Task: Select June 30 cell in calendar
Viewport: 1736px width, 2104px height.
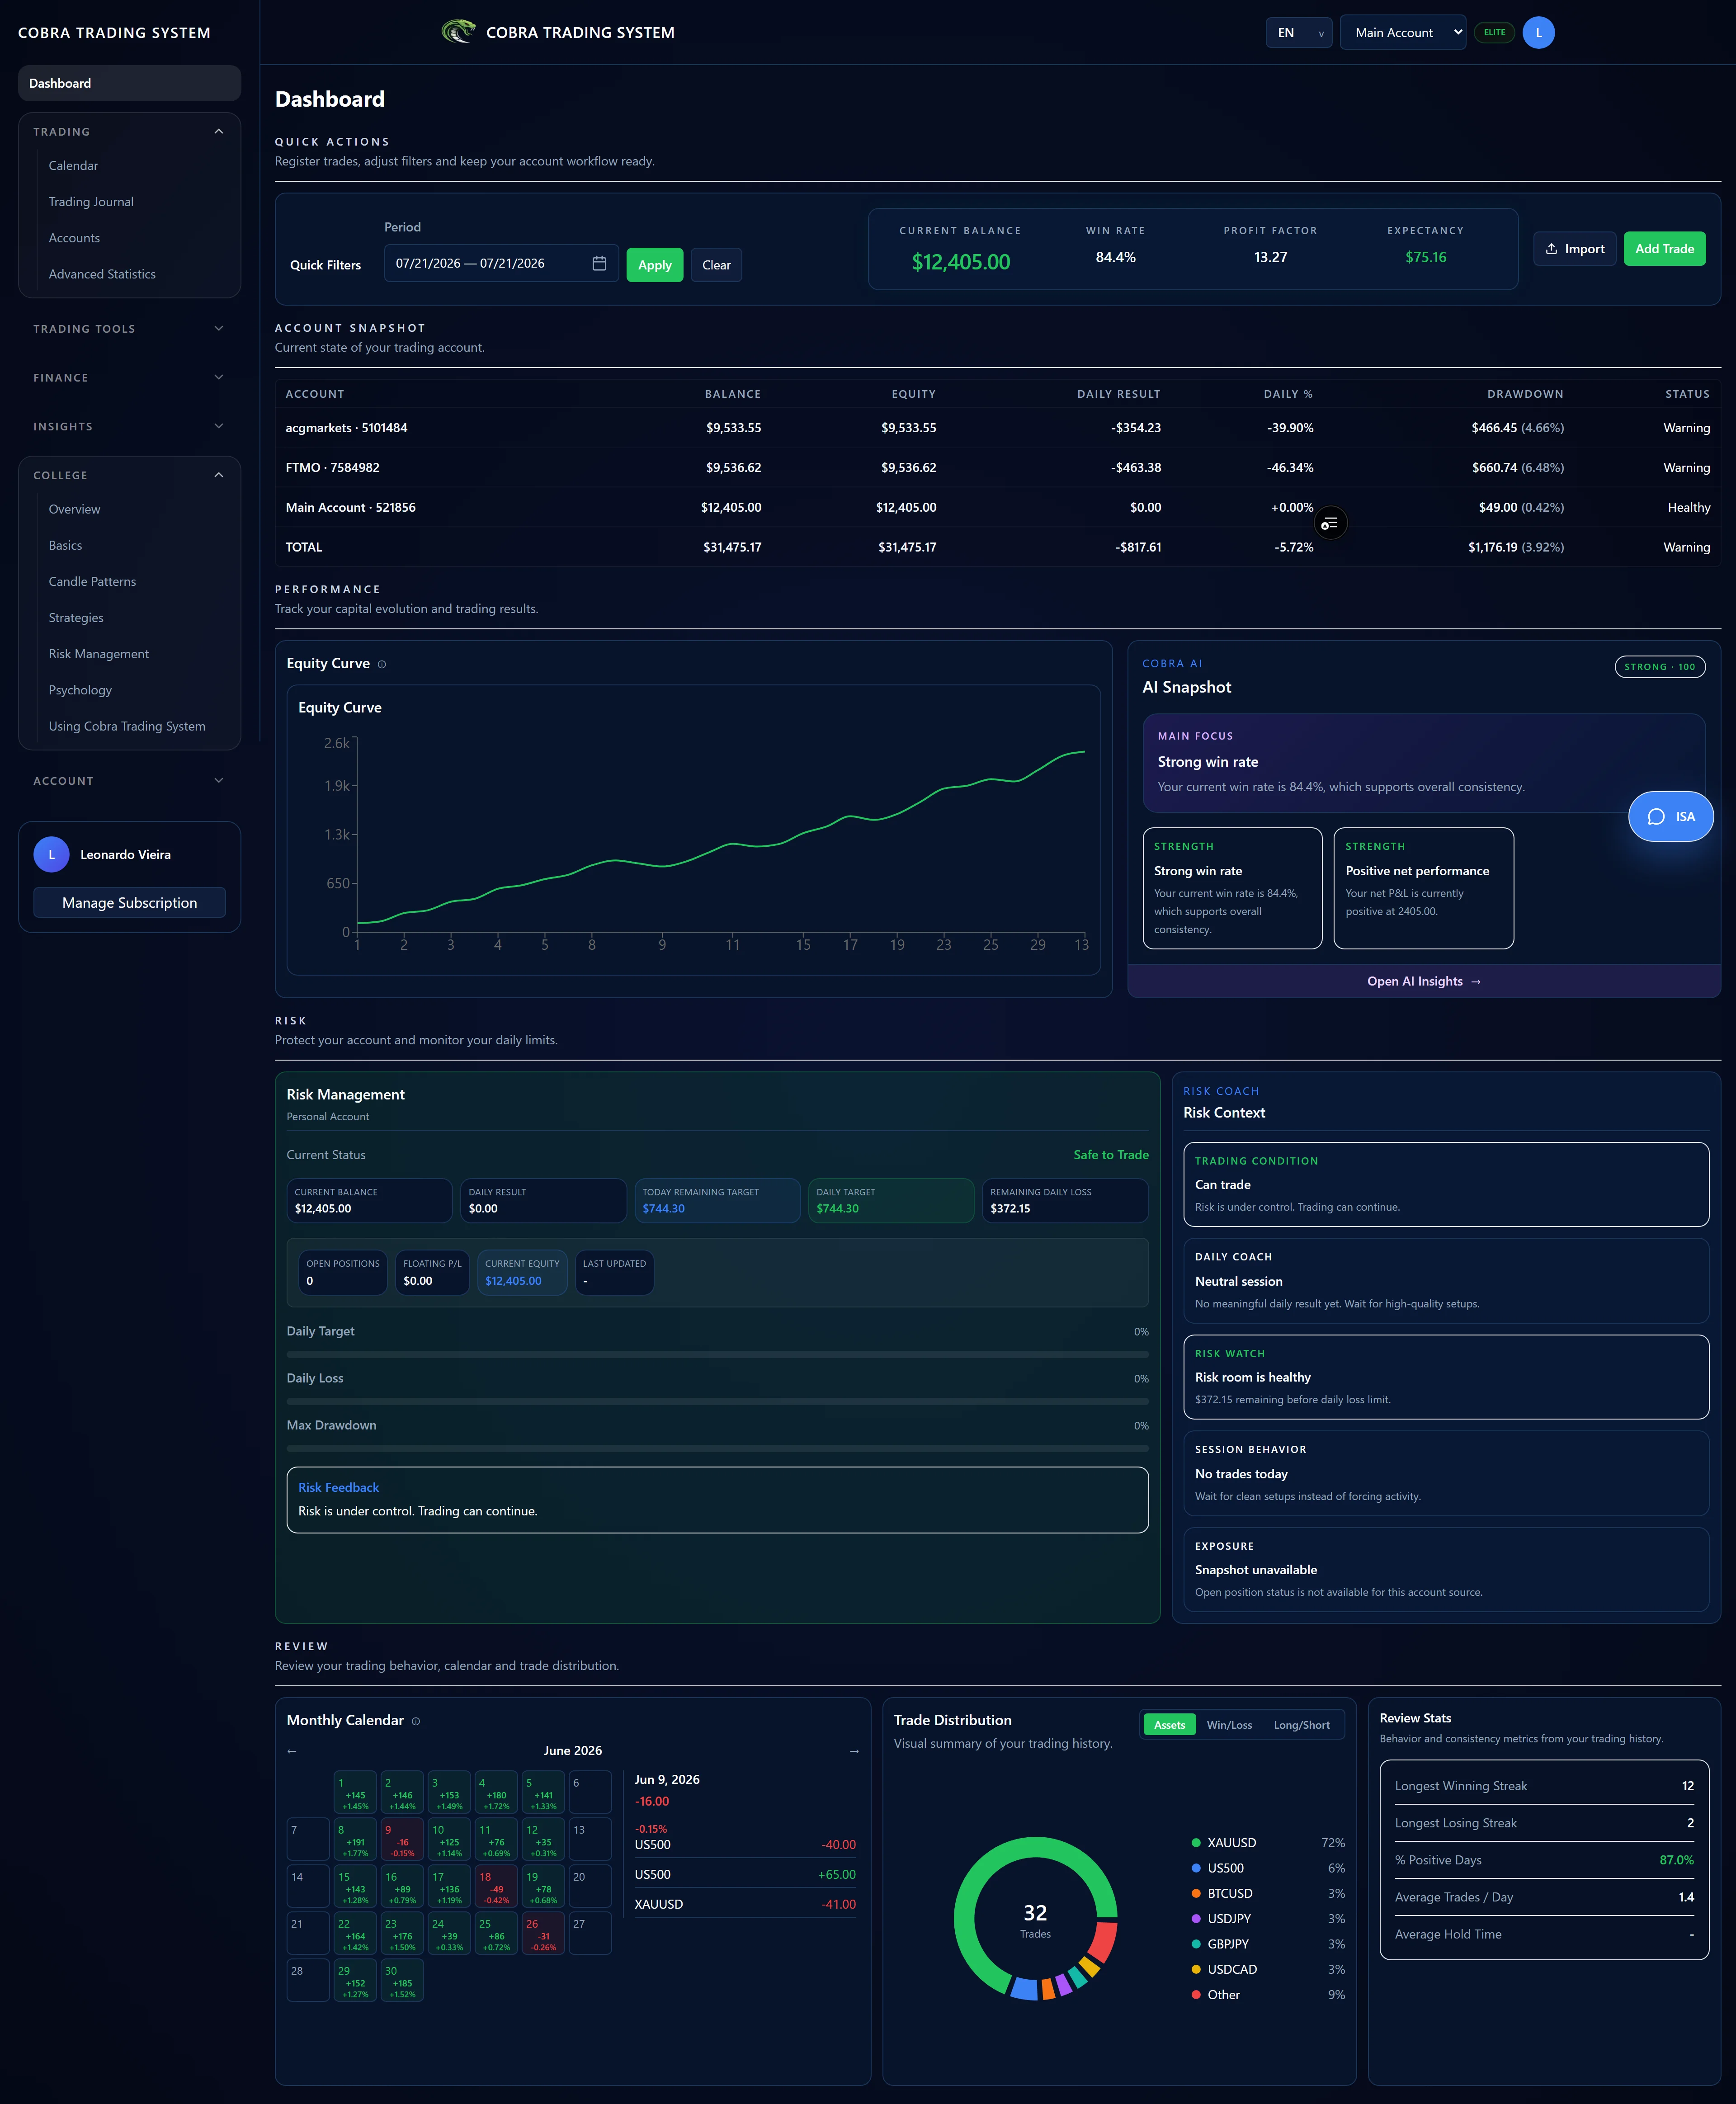Action: (401, 1981)
